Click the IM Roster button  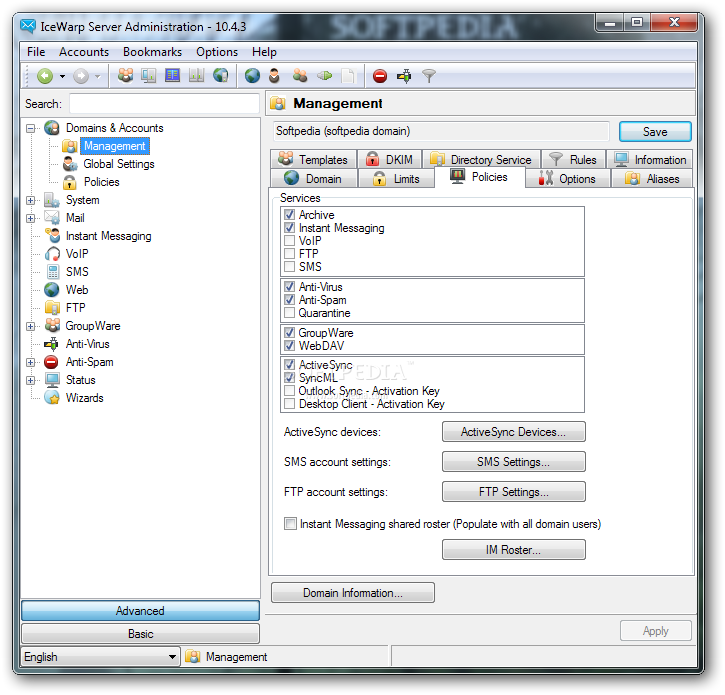point(514,550)
